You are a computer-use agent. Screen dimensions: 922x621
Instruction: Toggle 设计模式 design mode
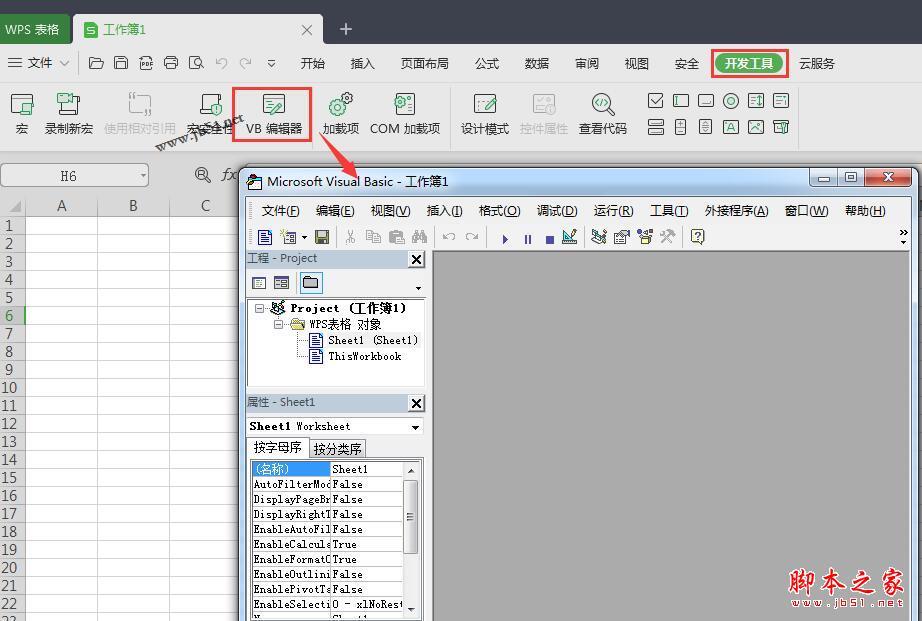click(x=485, y=113)
